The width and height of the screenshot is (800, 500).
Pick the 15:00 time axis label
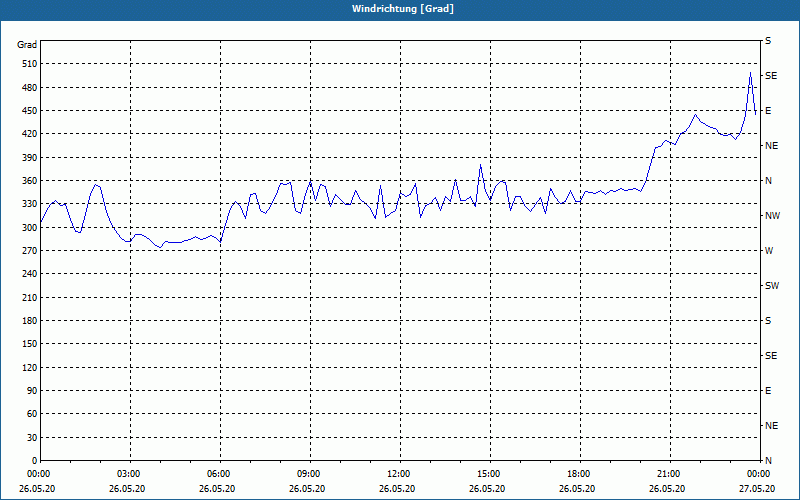(489, 474)
